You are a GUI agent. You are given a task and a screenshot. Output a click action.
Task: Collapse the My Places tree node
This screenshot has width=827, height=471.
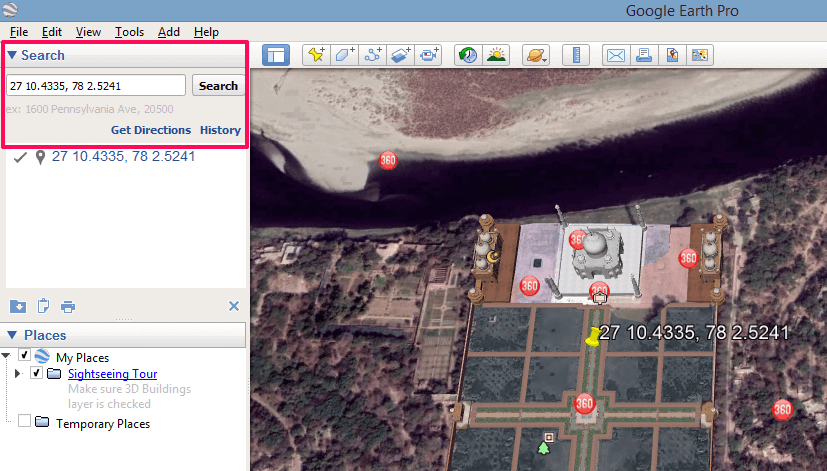pyautogui.click(x=6, y=355)
